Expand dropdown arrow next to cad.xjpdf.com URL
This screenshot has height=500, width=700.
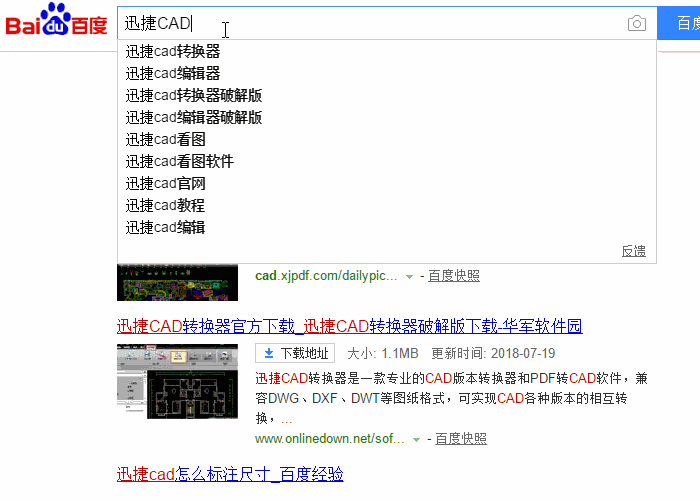(x=409, y=277)
